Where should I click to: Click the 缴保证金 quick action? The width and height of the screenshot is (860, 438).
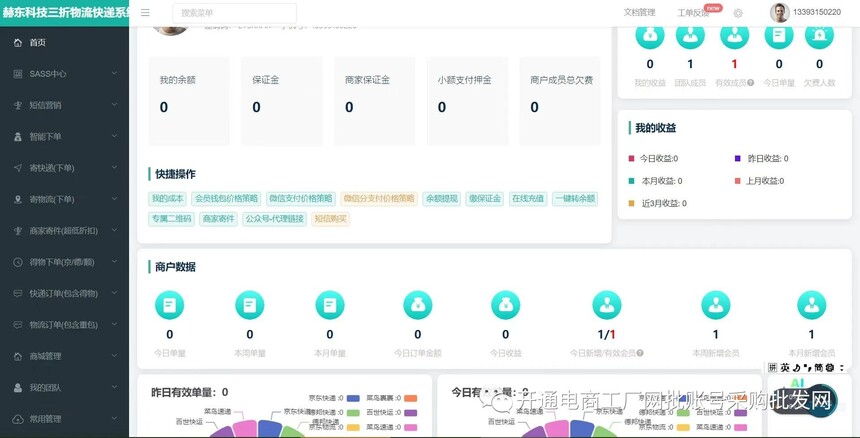point(485,198)
